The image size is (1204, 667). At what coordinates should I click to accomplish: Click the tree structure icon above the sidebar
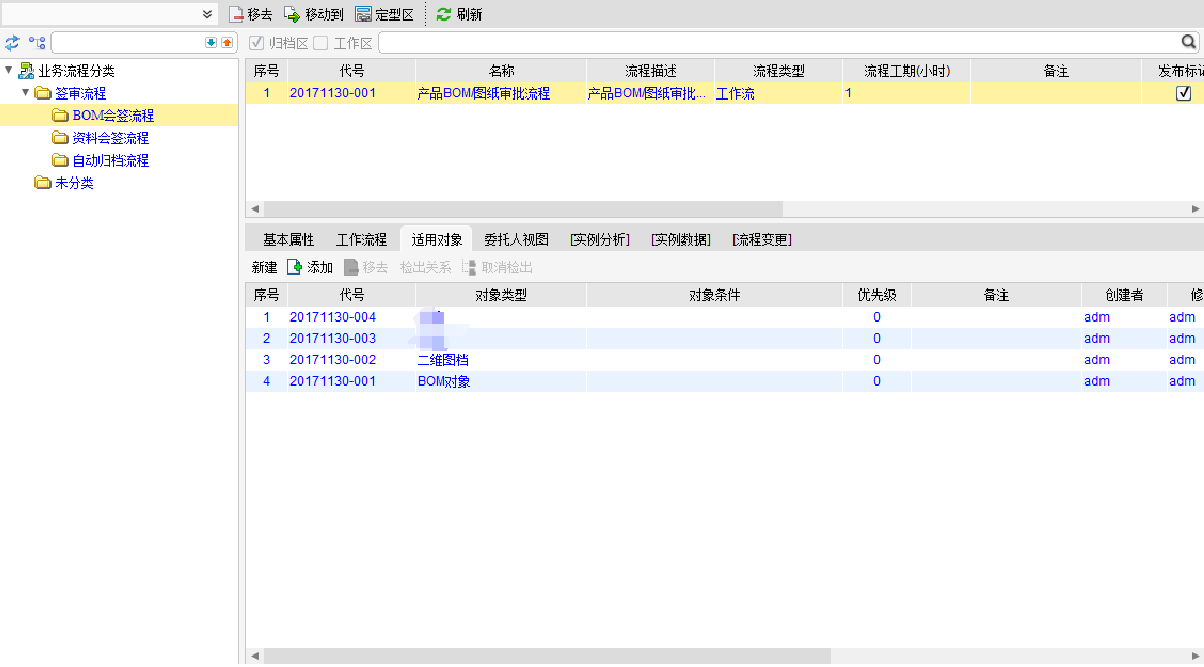(x=37, y=43)
